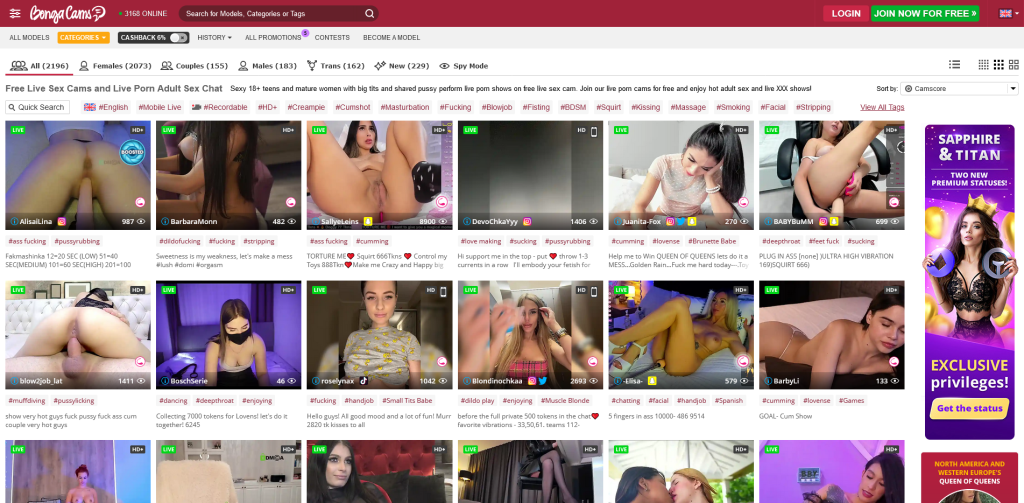Click into the Quick Search field
Screen dimensions: 1024x503
tap(39, 107)
